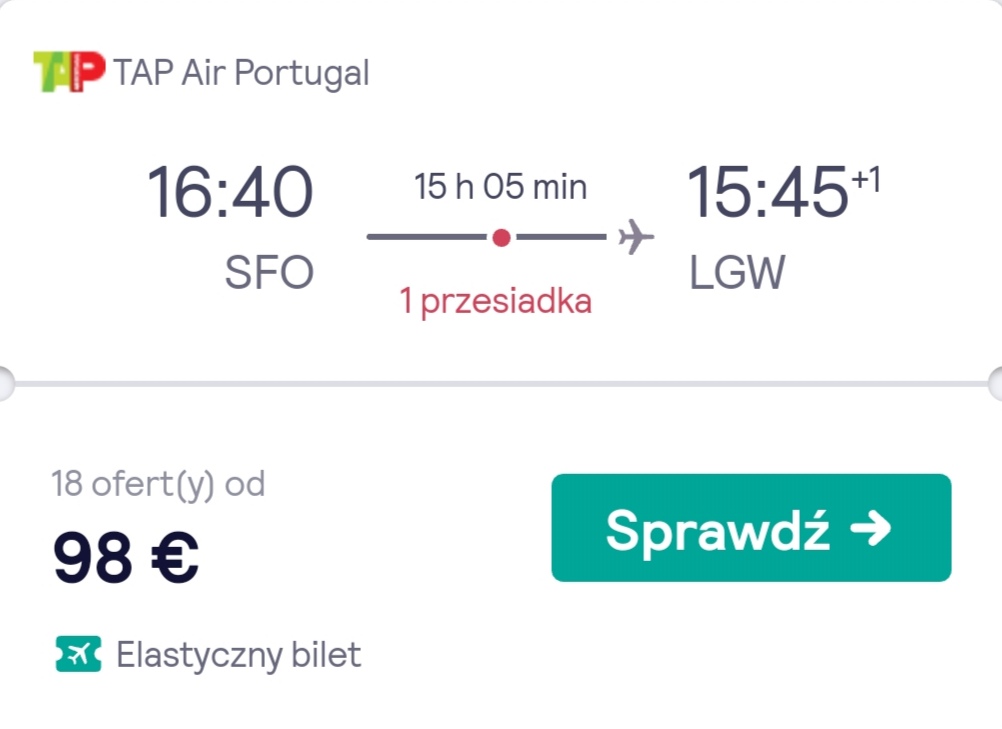
Task: Click the TAP Air Portugal logo
Action: [69, 72]
